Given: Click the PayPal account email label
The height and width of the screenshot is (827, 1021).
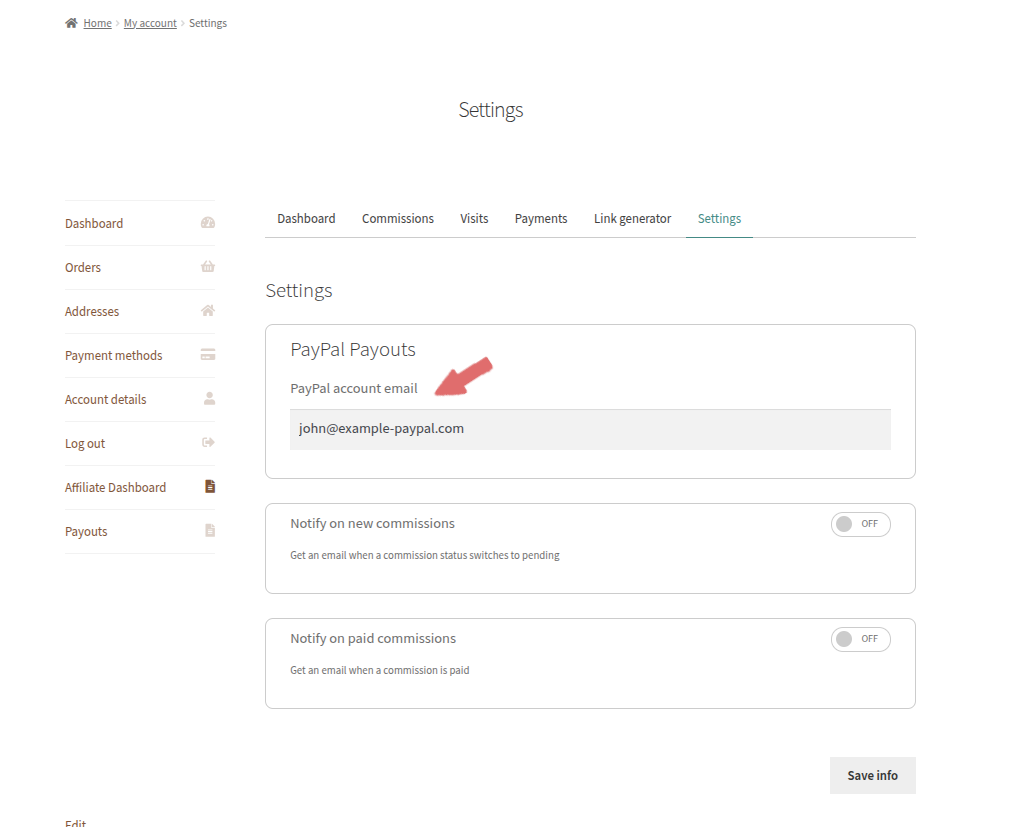Looking at the screenshot, I should coord(354,389).
